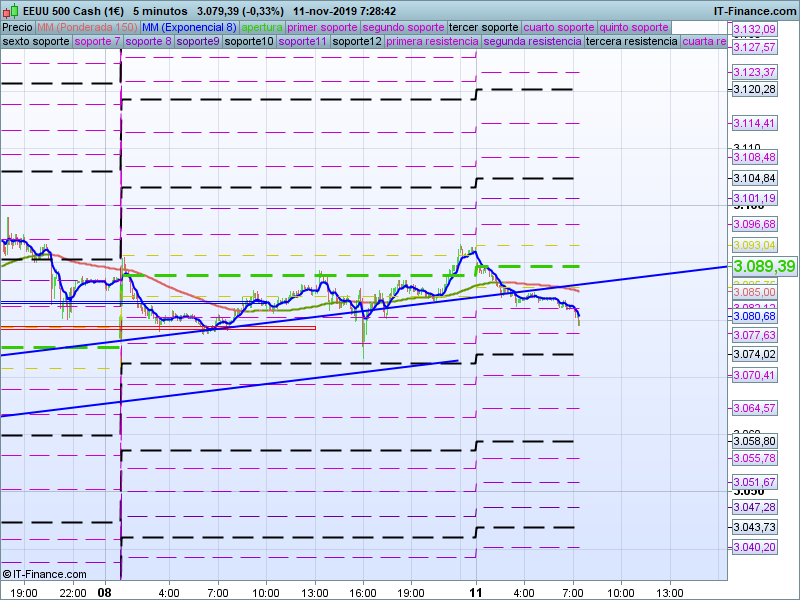Select the segundo soporte label
This screenshot has width=800, height=600.
tap(402, 27)
